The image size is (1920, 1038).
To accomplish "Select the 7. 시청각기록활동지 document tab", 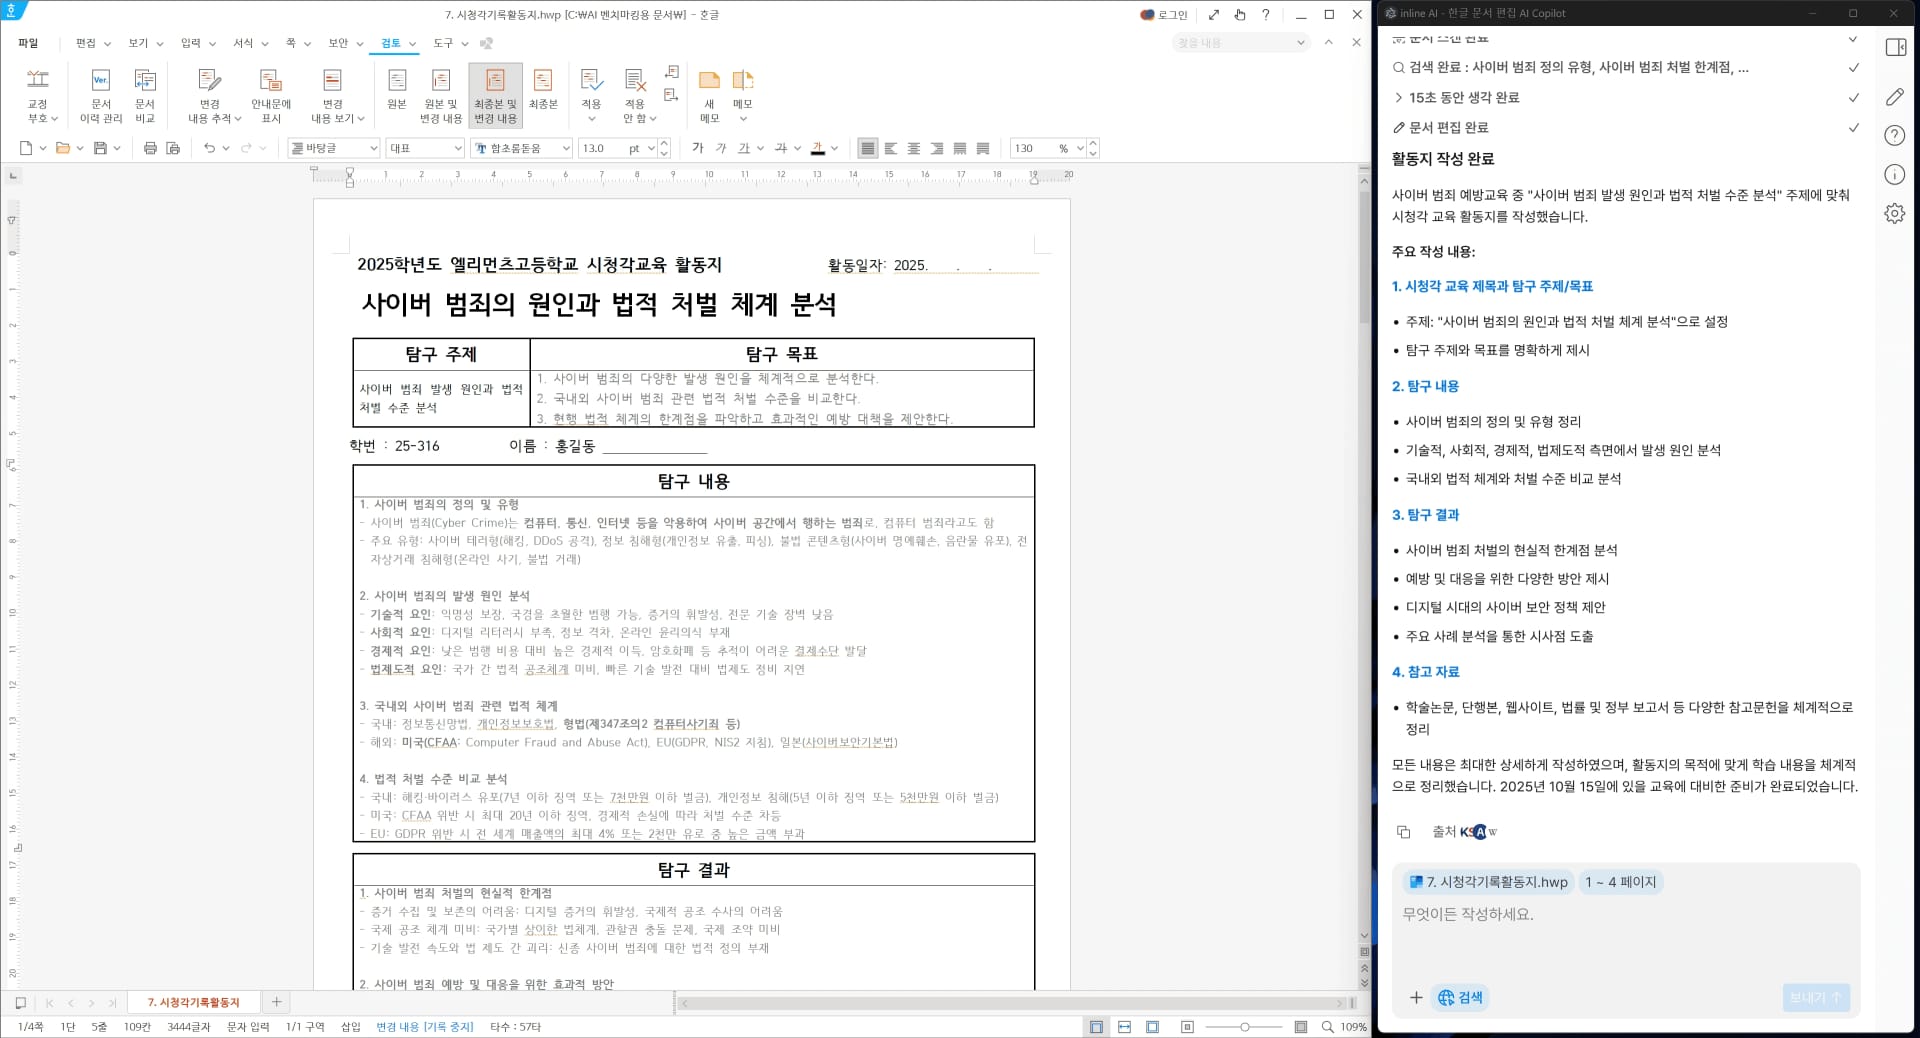I will [x=194, y=1002].
